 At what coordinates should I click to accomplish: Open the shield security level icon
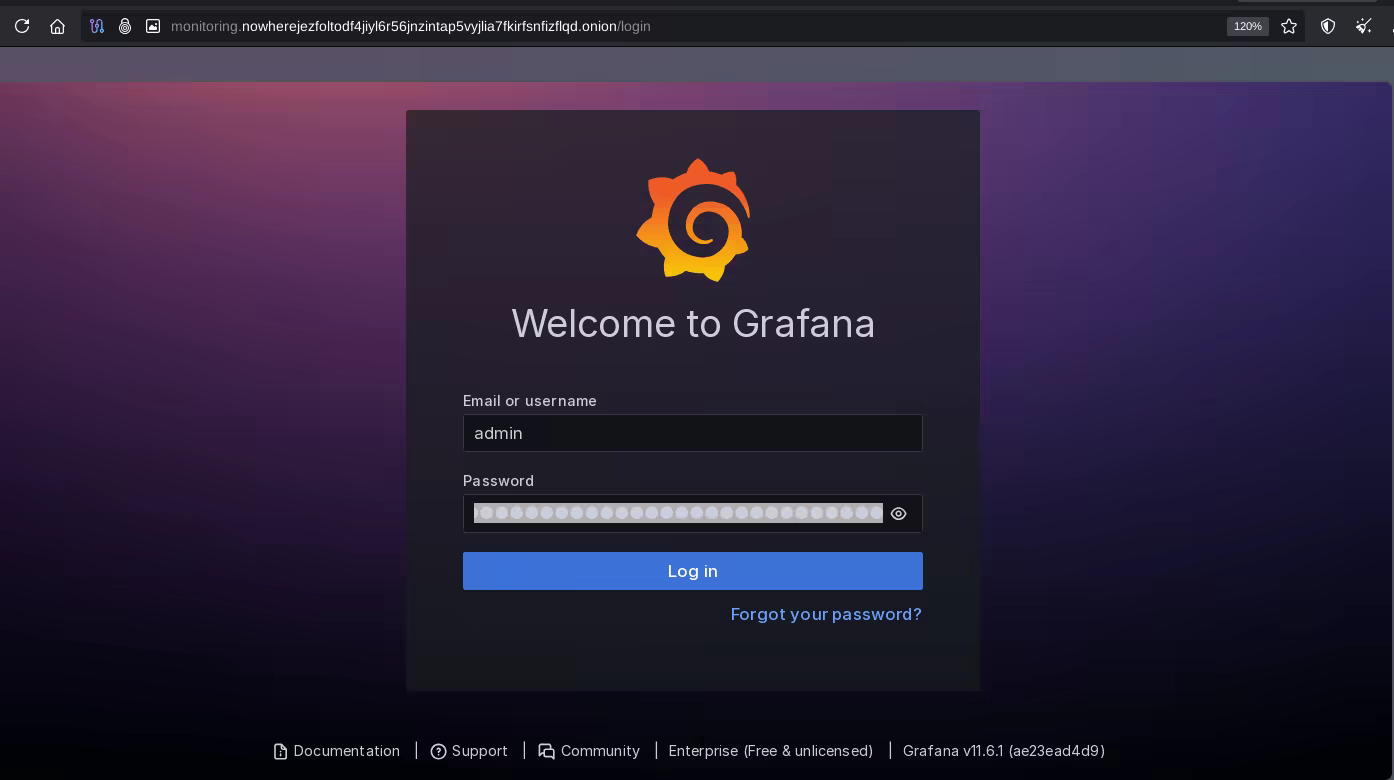click(1328, 26)
